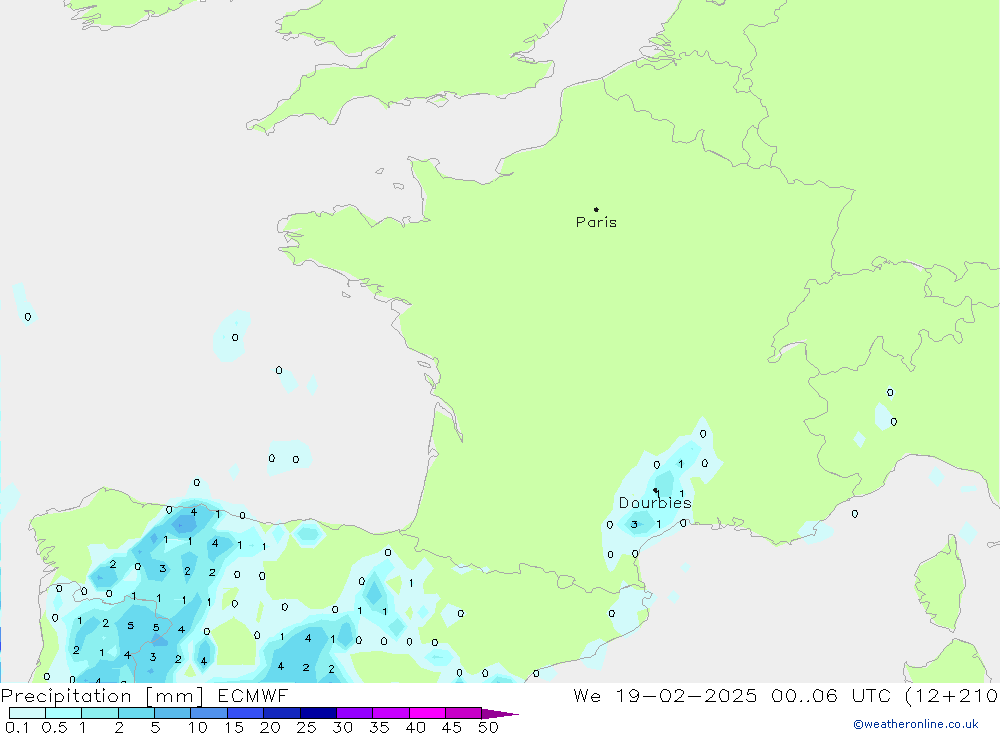Click the legend value 25

pos(307,727)
